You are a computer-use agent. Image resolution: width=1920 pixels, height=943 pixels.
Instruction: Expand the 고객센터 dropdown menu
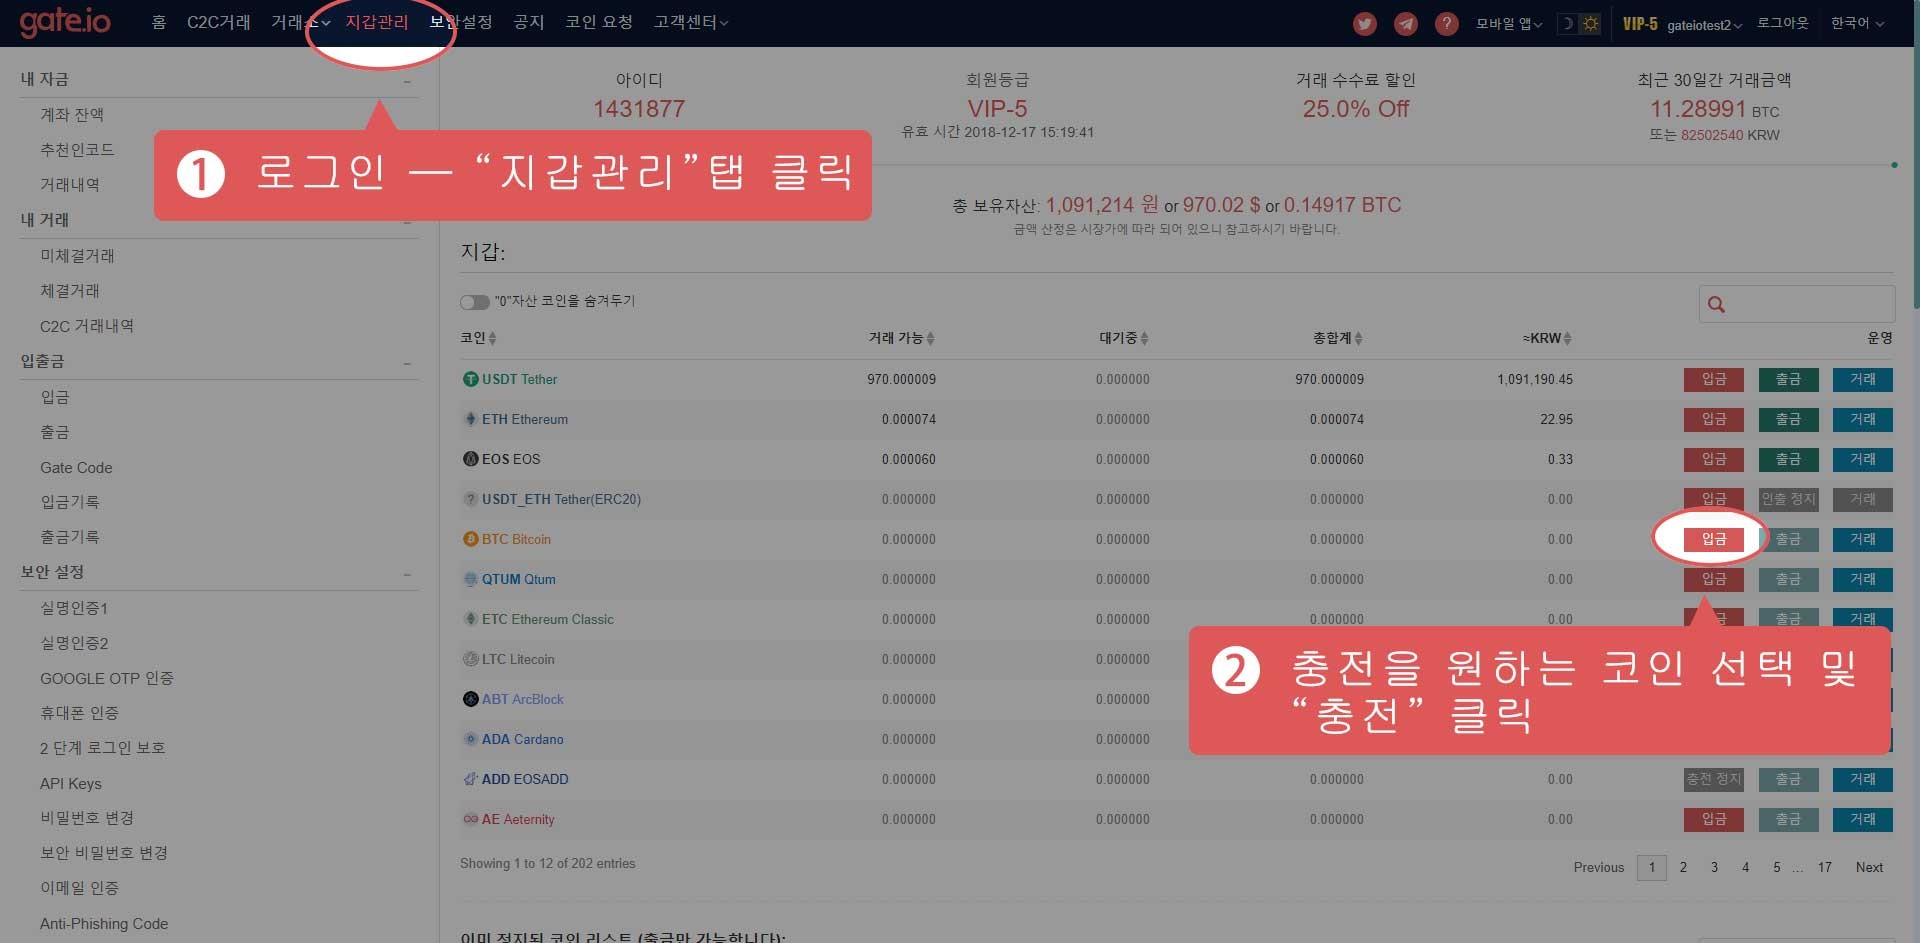pyautogui.click(x=690, y=22)
